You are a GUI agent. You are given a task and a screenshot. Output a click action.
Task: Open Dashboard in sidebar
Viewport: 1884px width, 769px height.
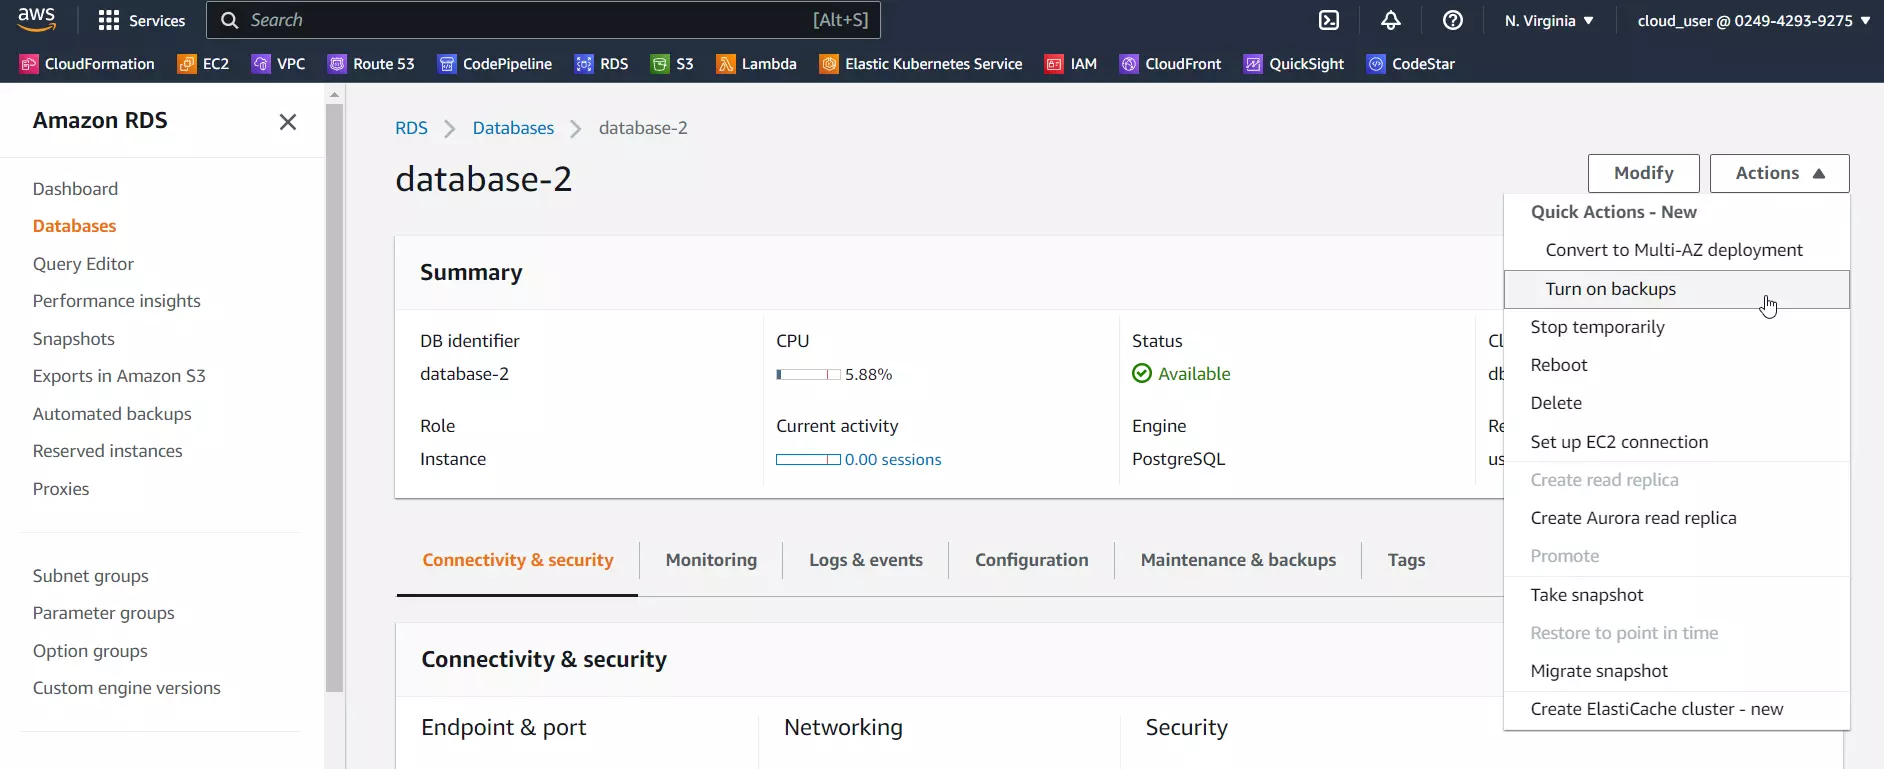pyautogui.click(x=75, y=189)
